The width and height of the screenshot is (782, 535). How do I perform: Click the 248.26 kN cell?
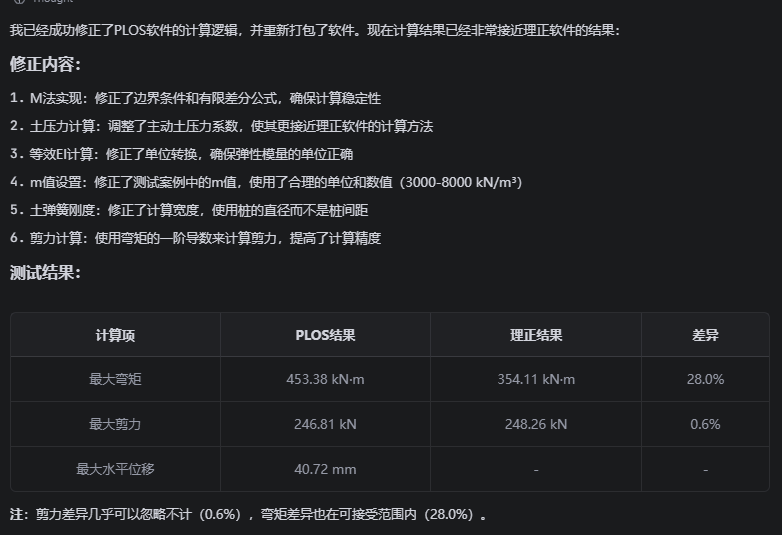point(536,424)
